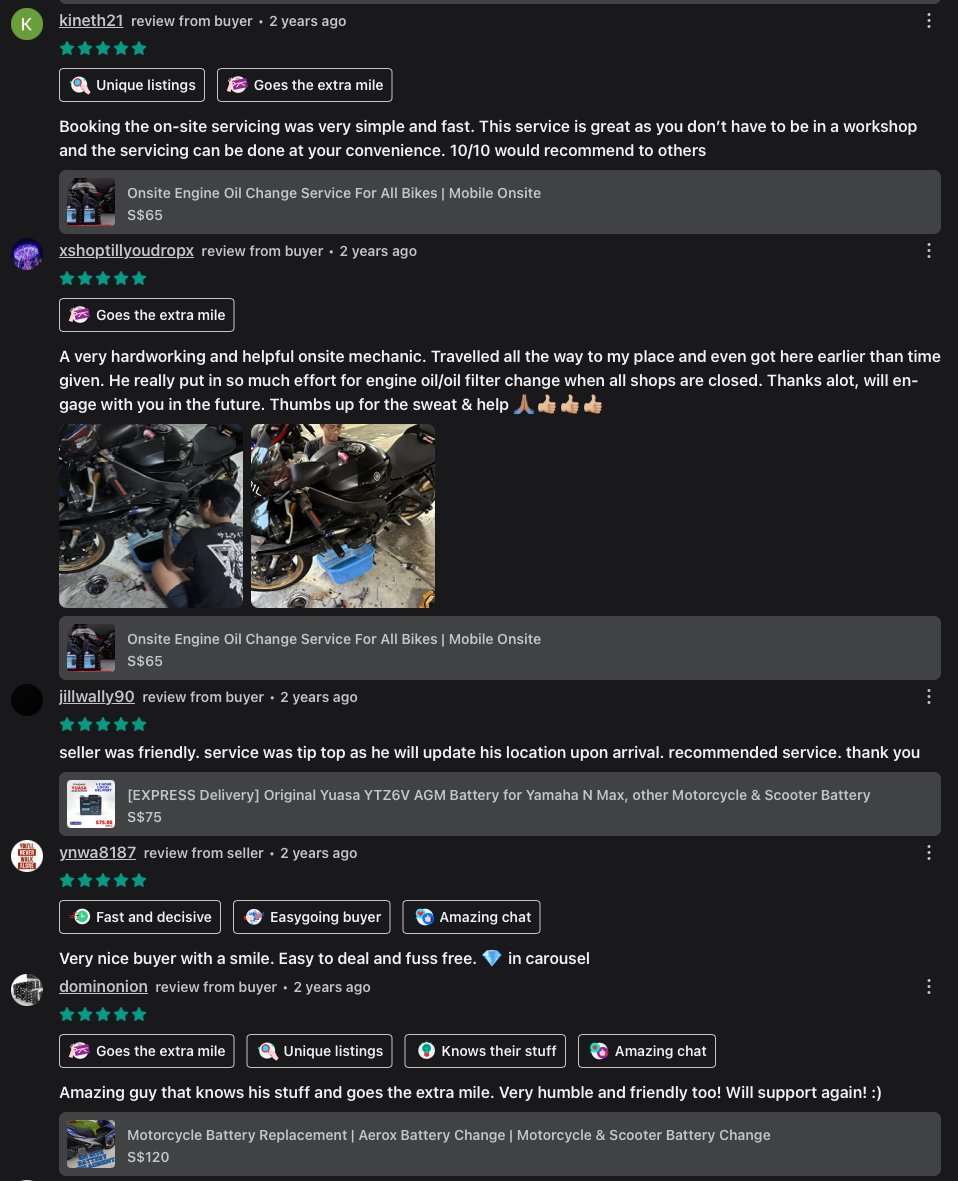Click xshoptillyoudropx's purple avatar
The height and width of the screenshot is (1181, 958).
pos(26,254)
